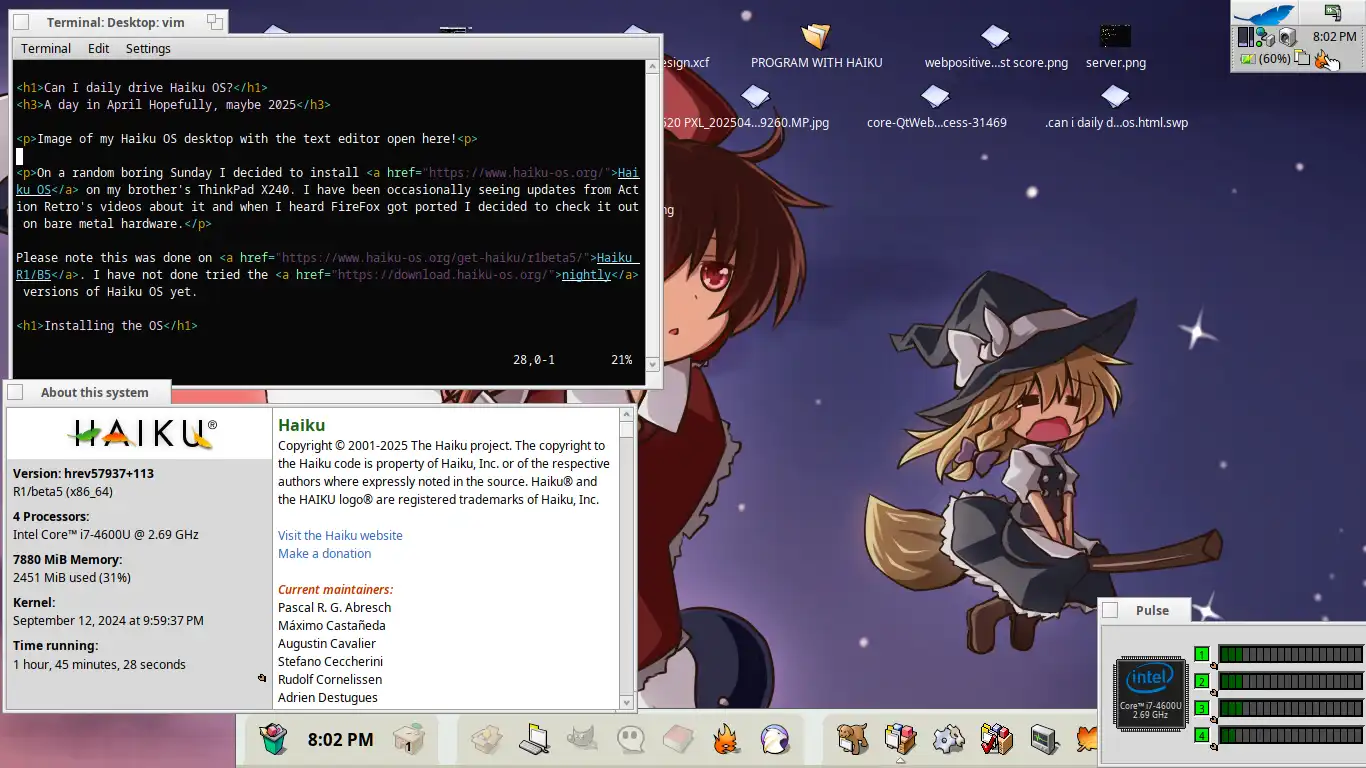
Task: Select server.png desktop file
Action: [x=1115, y=47]
